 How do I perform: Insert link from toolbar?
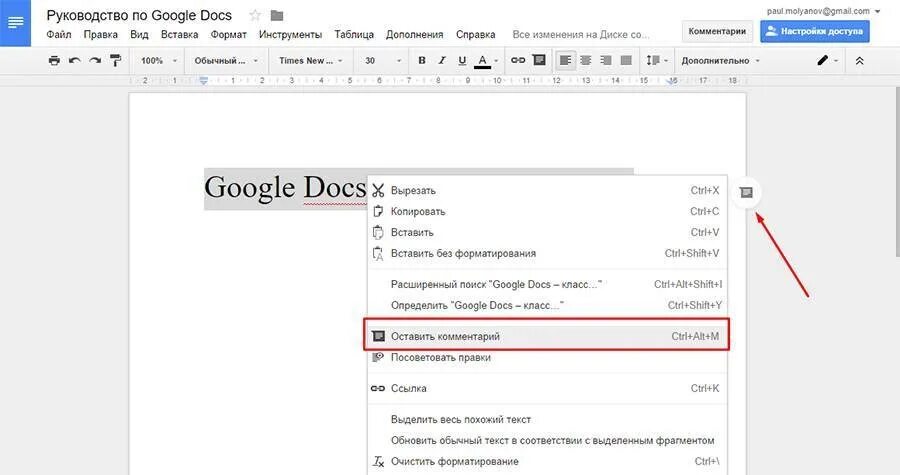tap(518, 60)
